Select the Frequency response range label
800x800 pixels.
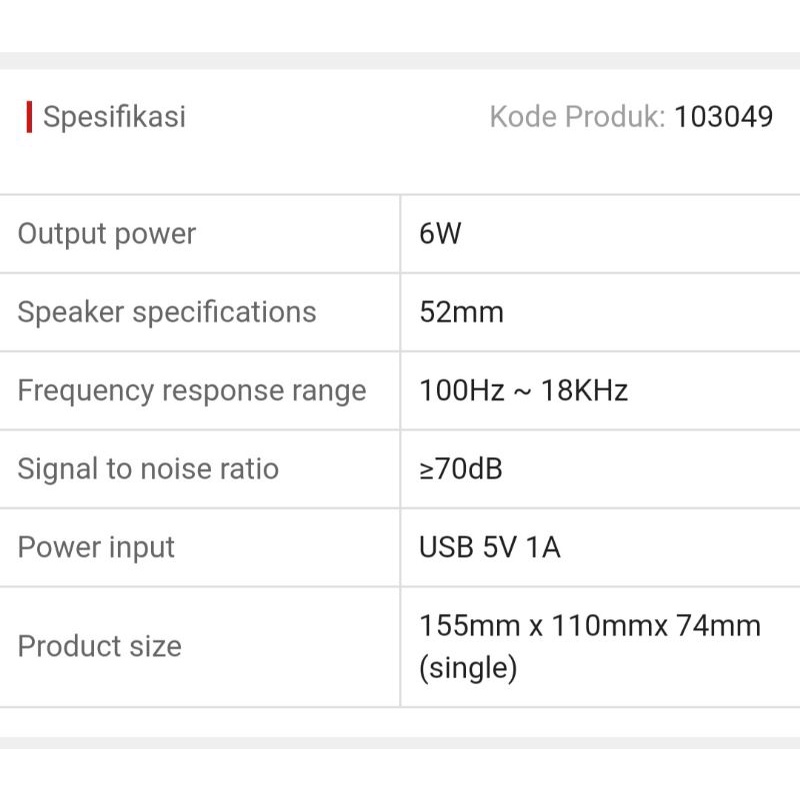[192, 390]
